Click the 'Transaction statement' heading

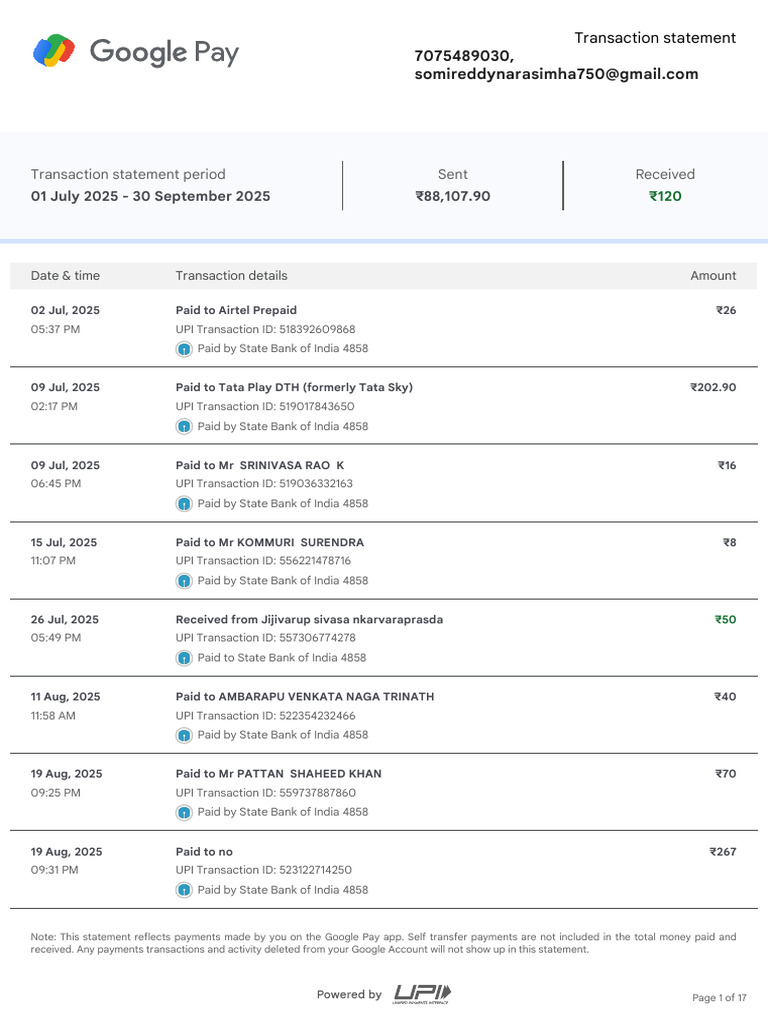[655, 38]
